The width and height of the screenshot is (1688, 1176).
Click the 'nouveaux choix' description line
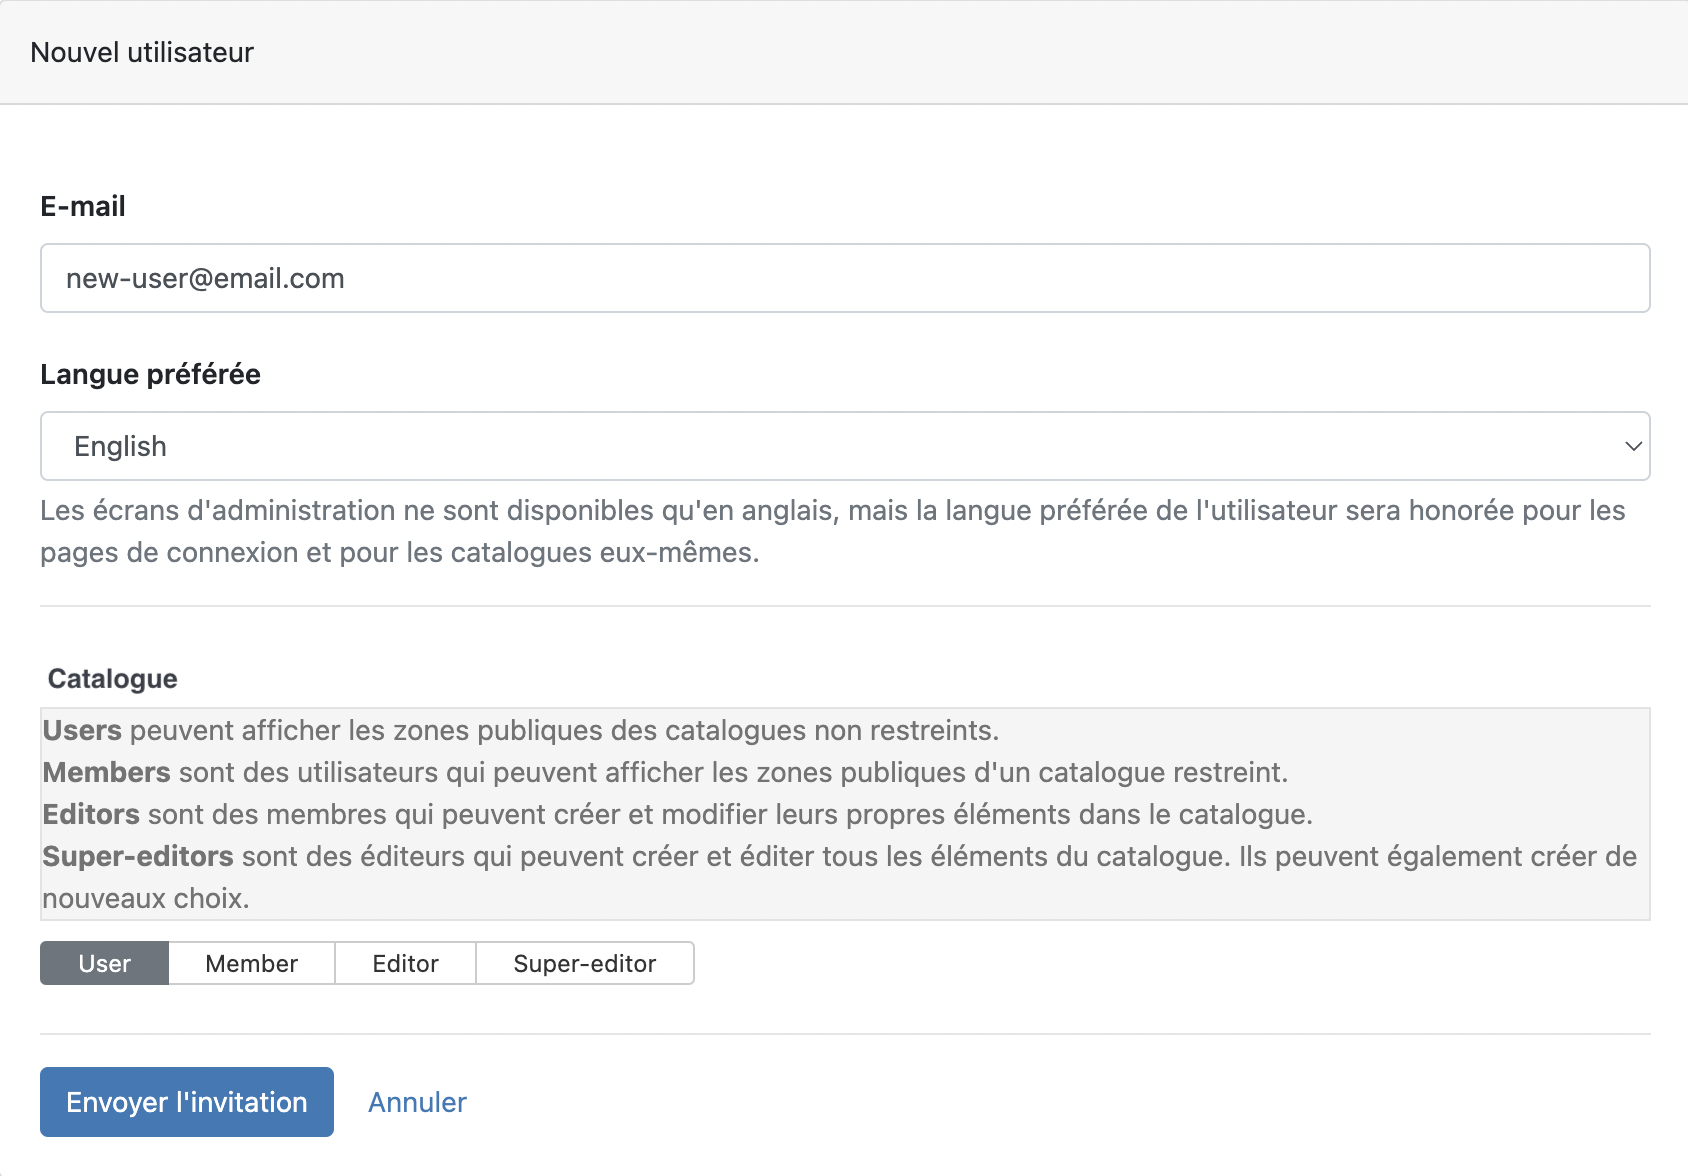coord(146,898)
